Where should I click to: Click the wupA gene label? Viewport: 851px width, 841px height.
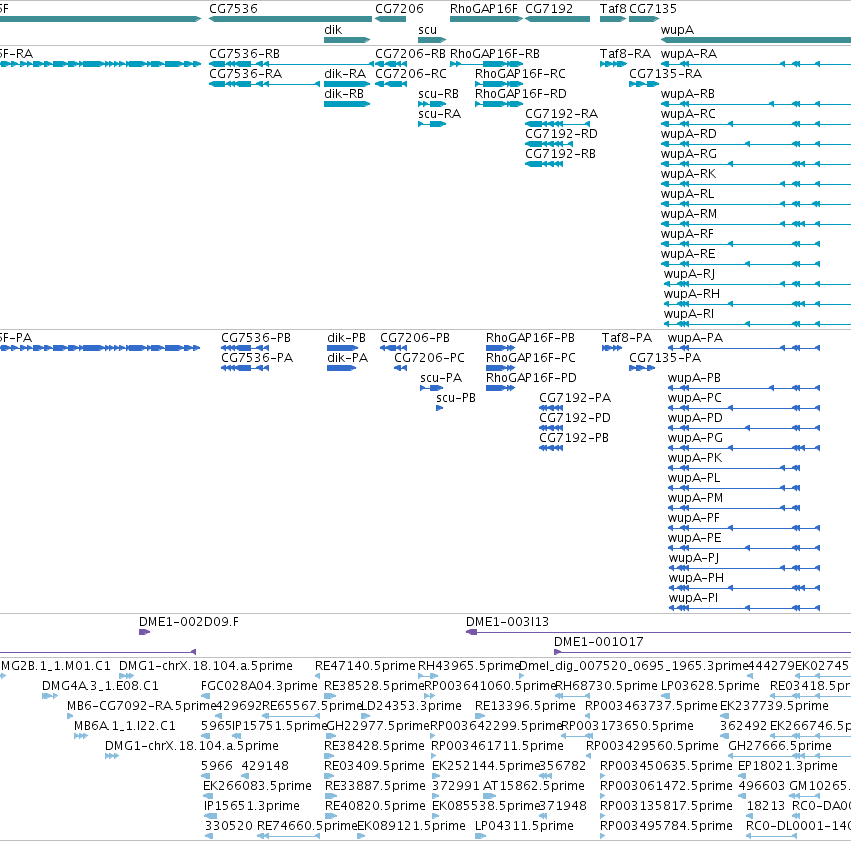click(677, 30)
